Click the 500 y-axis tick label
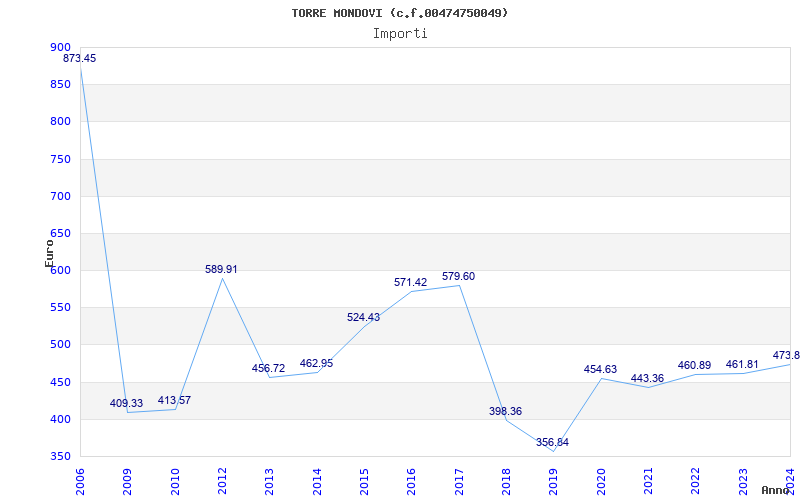This screenshot has width=800, height=500. coord(60,345)
